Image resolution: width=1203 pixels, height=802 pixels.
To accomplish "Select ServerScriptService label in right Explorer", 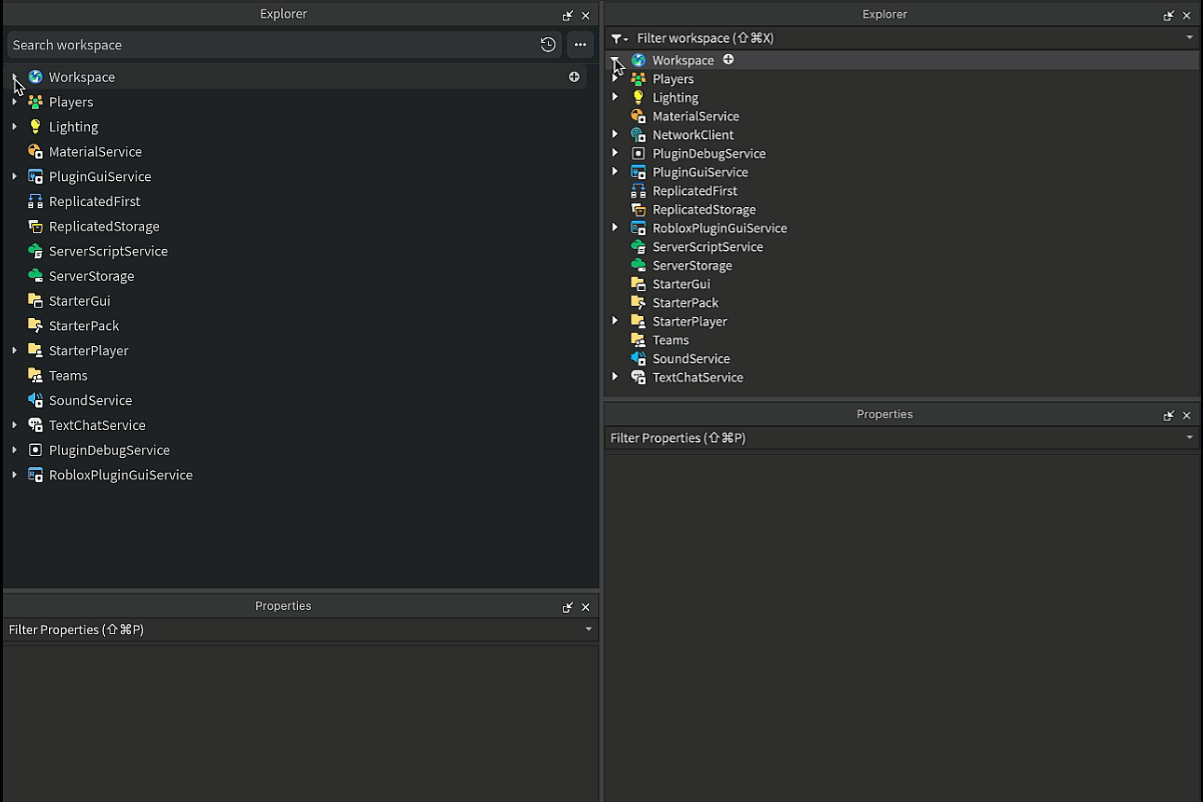I will coord(708,247).
